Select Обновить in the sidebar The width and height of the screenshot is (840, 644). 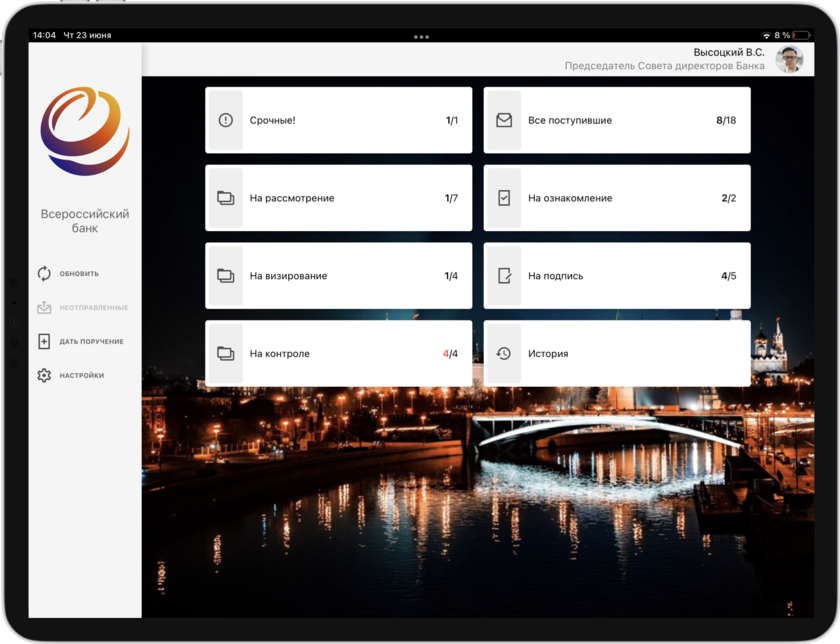coord(79,273)
